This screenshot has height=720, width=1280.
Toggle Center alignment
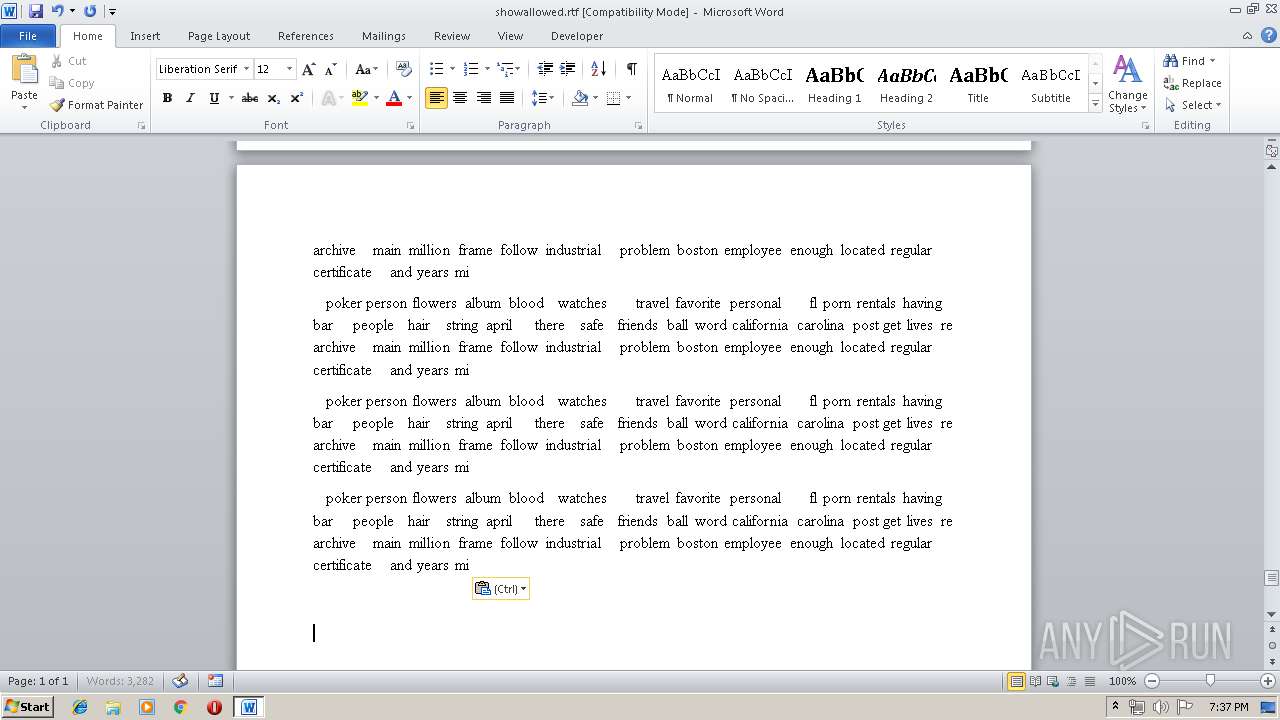click(460, 98)
